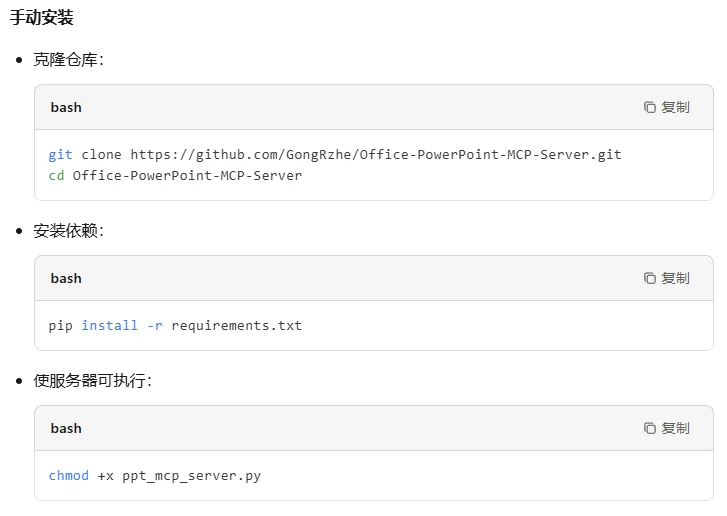Click copy icon for chmod code block

coord(650,428)
